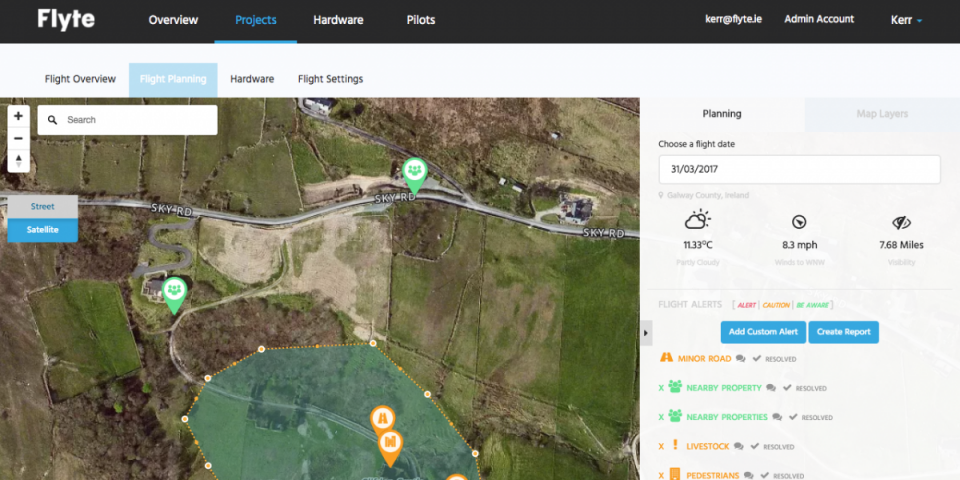Open comments for Minor Road alert
The height and width of the screenshot is (480, 960).
point(740,358)
